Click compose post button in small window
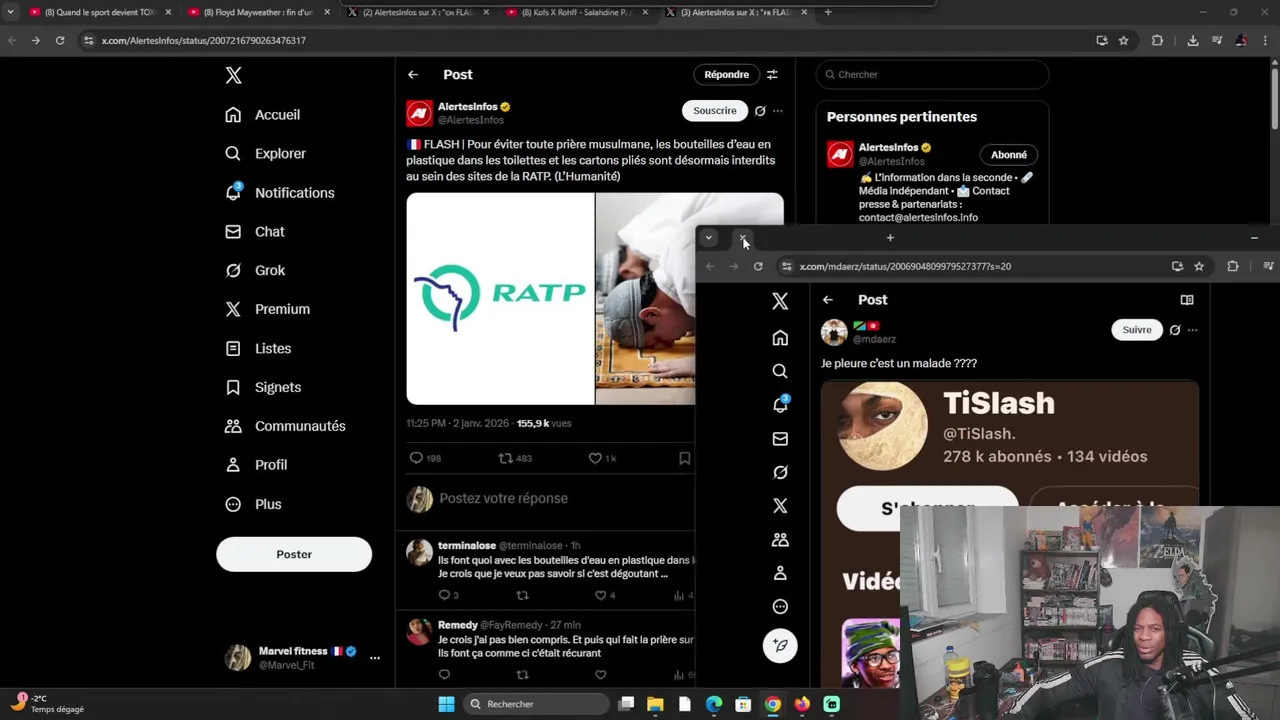1280x720 pixels. 780,645
